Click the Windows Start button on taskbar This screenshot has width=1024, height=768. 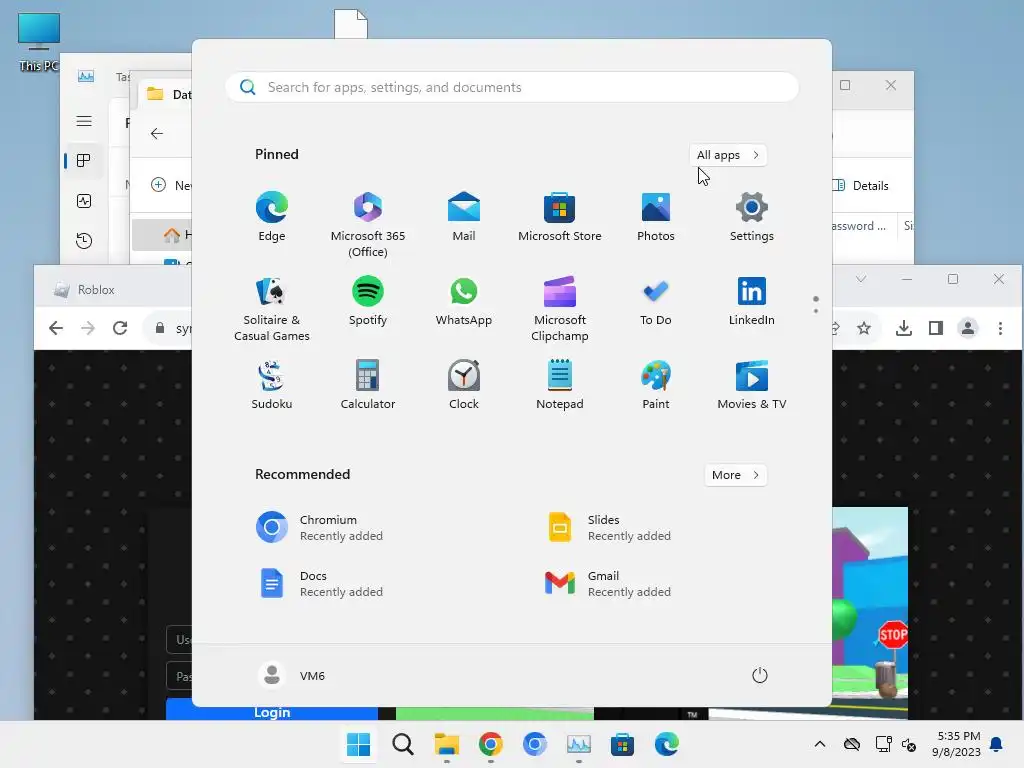click(x=358, y=744)
